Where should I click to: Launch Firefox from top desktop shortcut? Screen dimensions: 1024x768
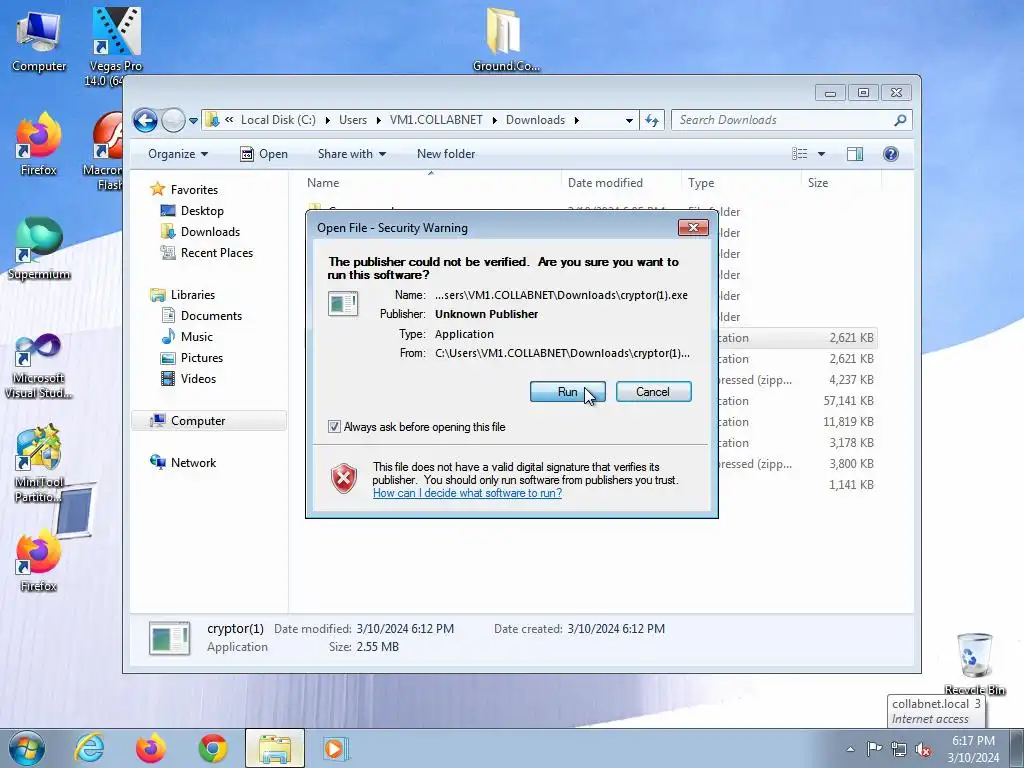pos(39,144)
